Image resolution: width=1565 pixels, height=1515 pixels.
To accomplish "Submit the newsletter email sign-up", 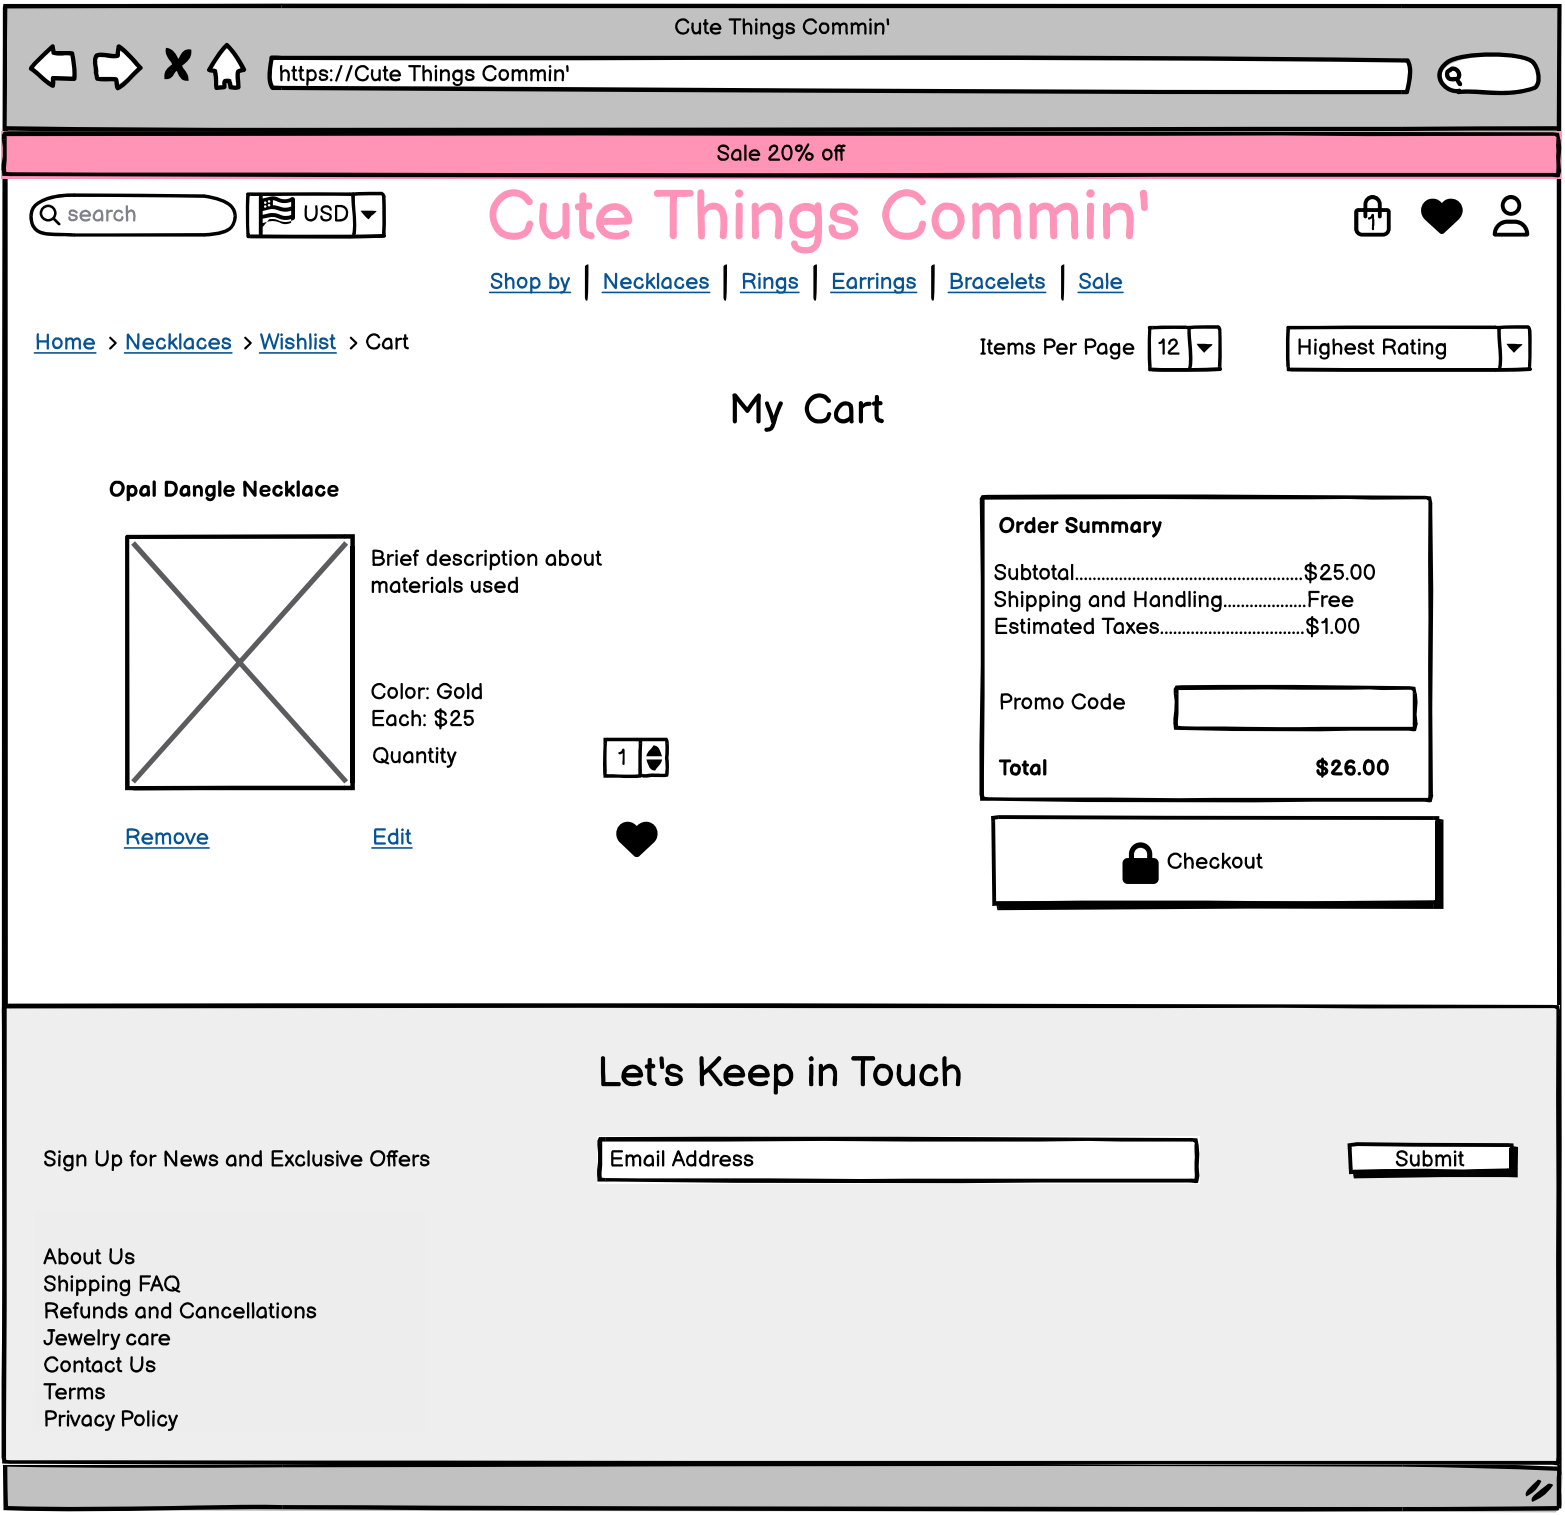I will click(1430, 1159).
